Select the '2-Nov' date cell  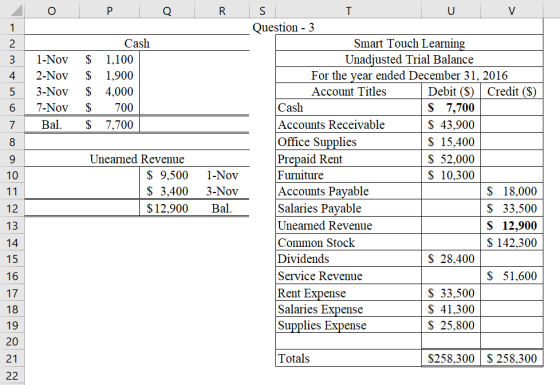click(52, 75)
